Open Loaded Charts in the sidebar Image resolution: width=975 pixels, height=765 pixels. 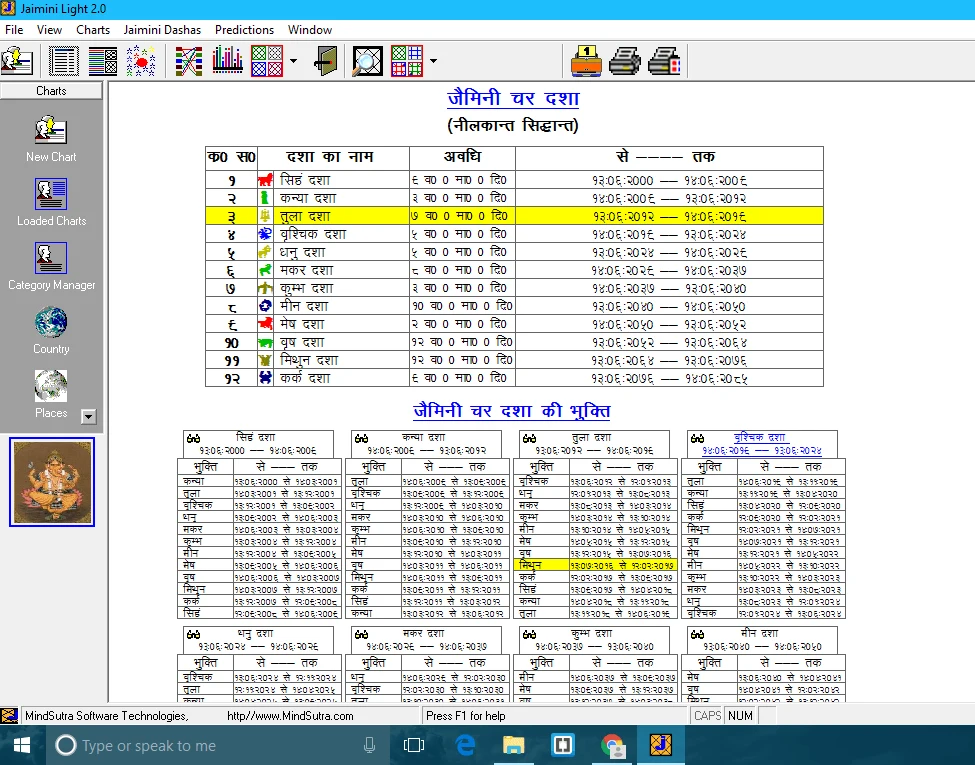pos(51,202)
